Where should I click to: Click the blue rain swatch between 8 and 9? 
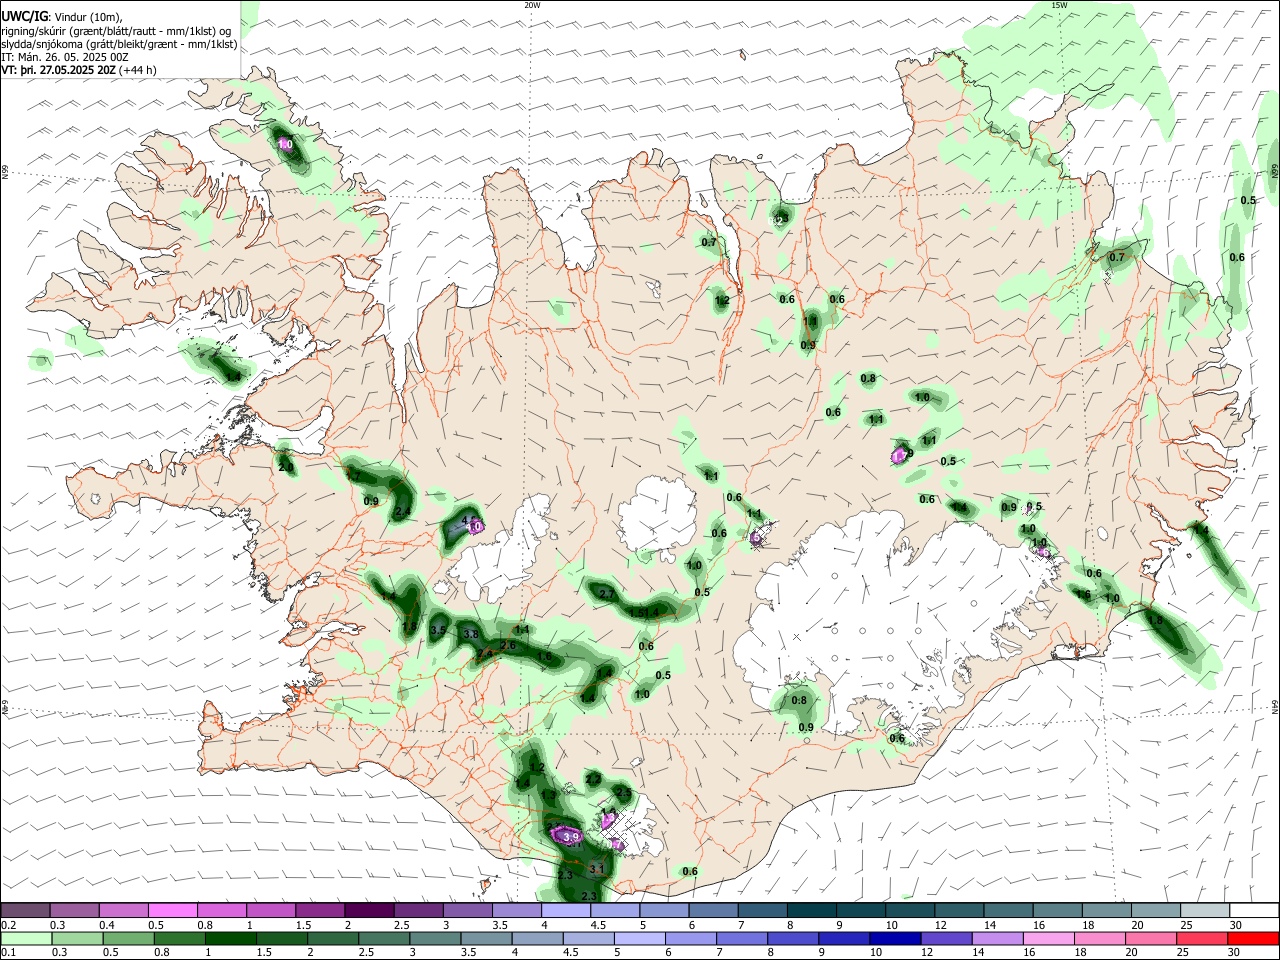point(792,939)
